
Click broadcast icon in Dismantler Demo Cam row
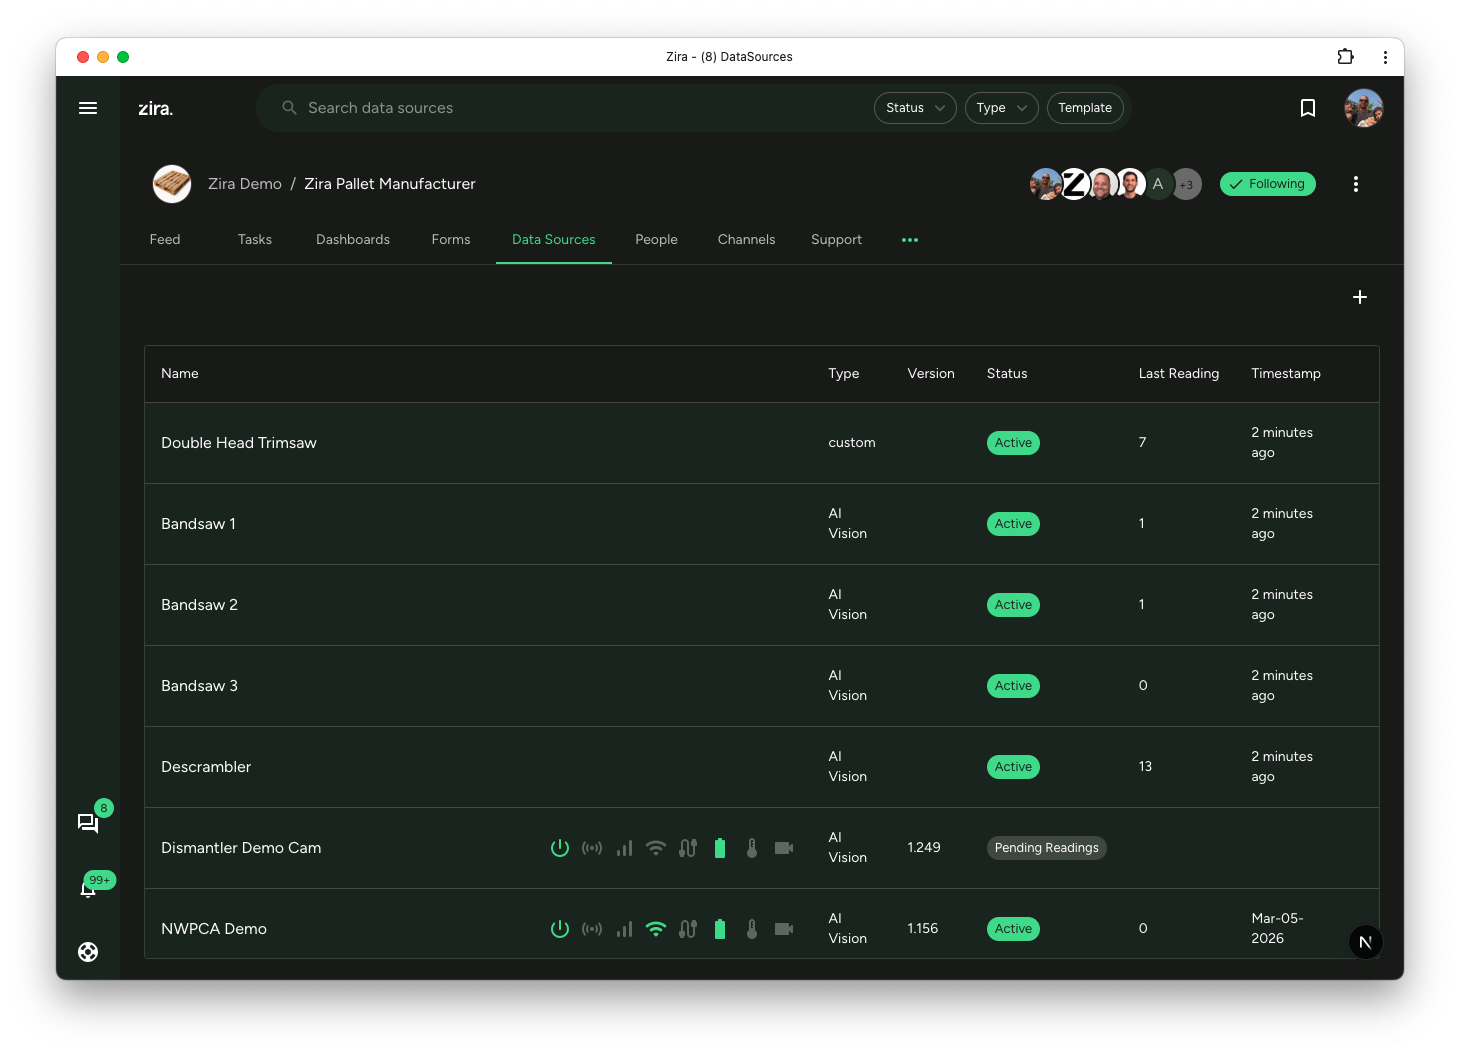point(592,848)
